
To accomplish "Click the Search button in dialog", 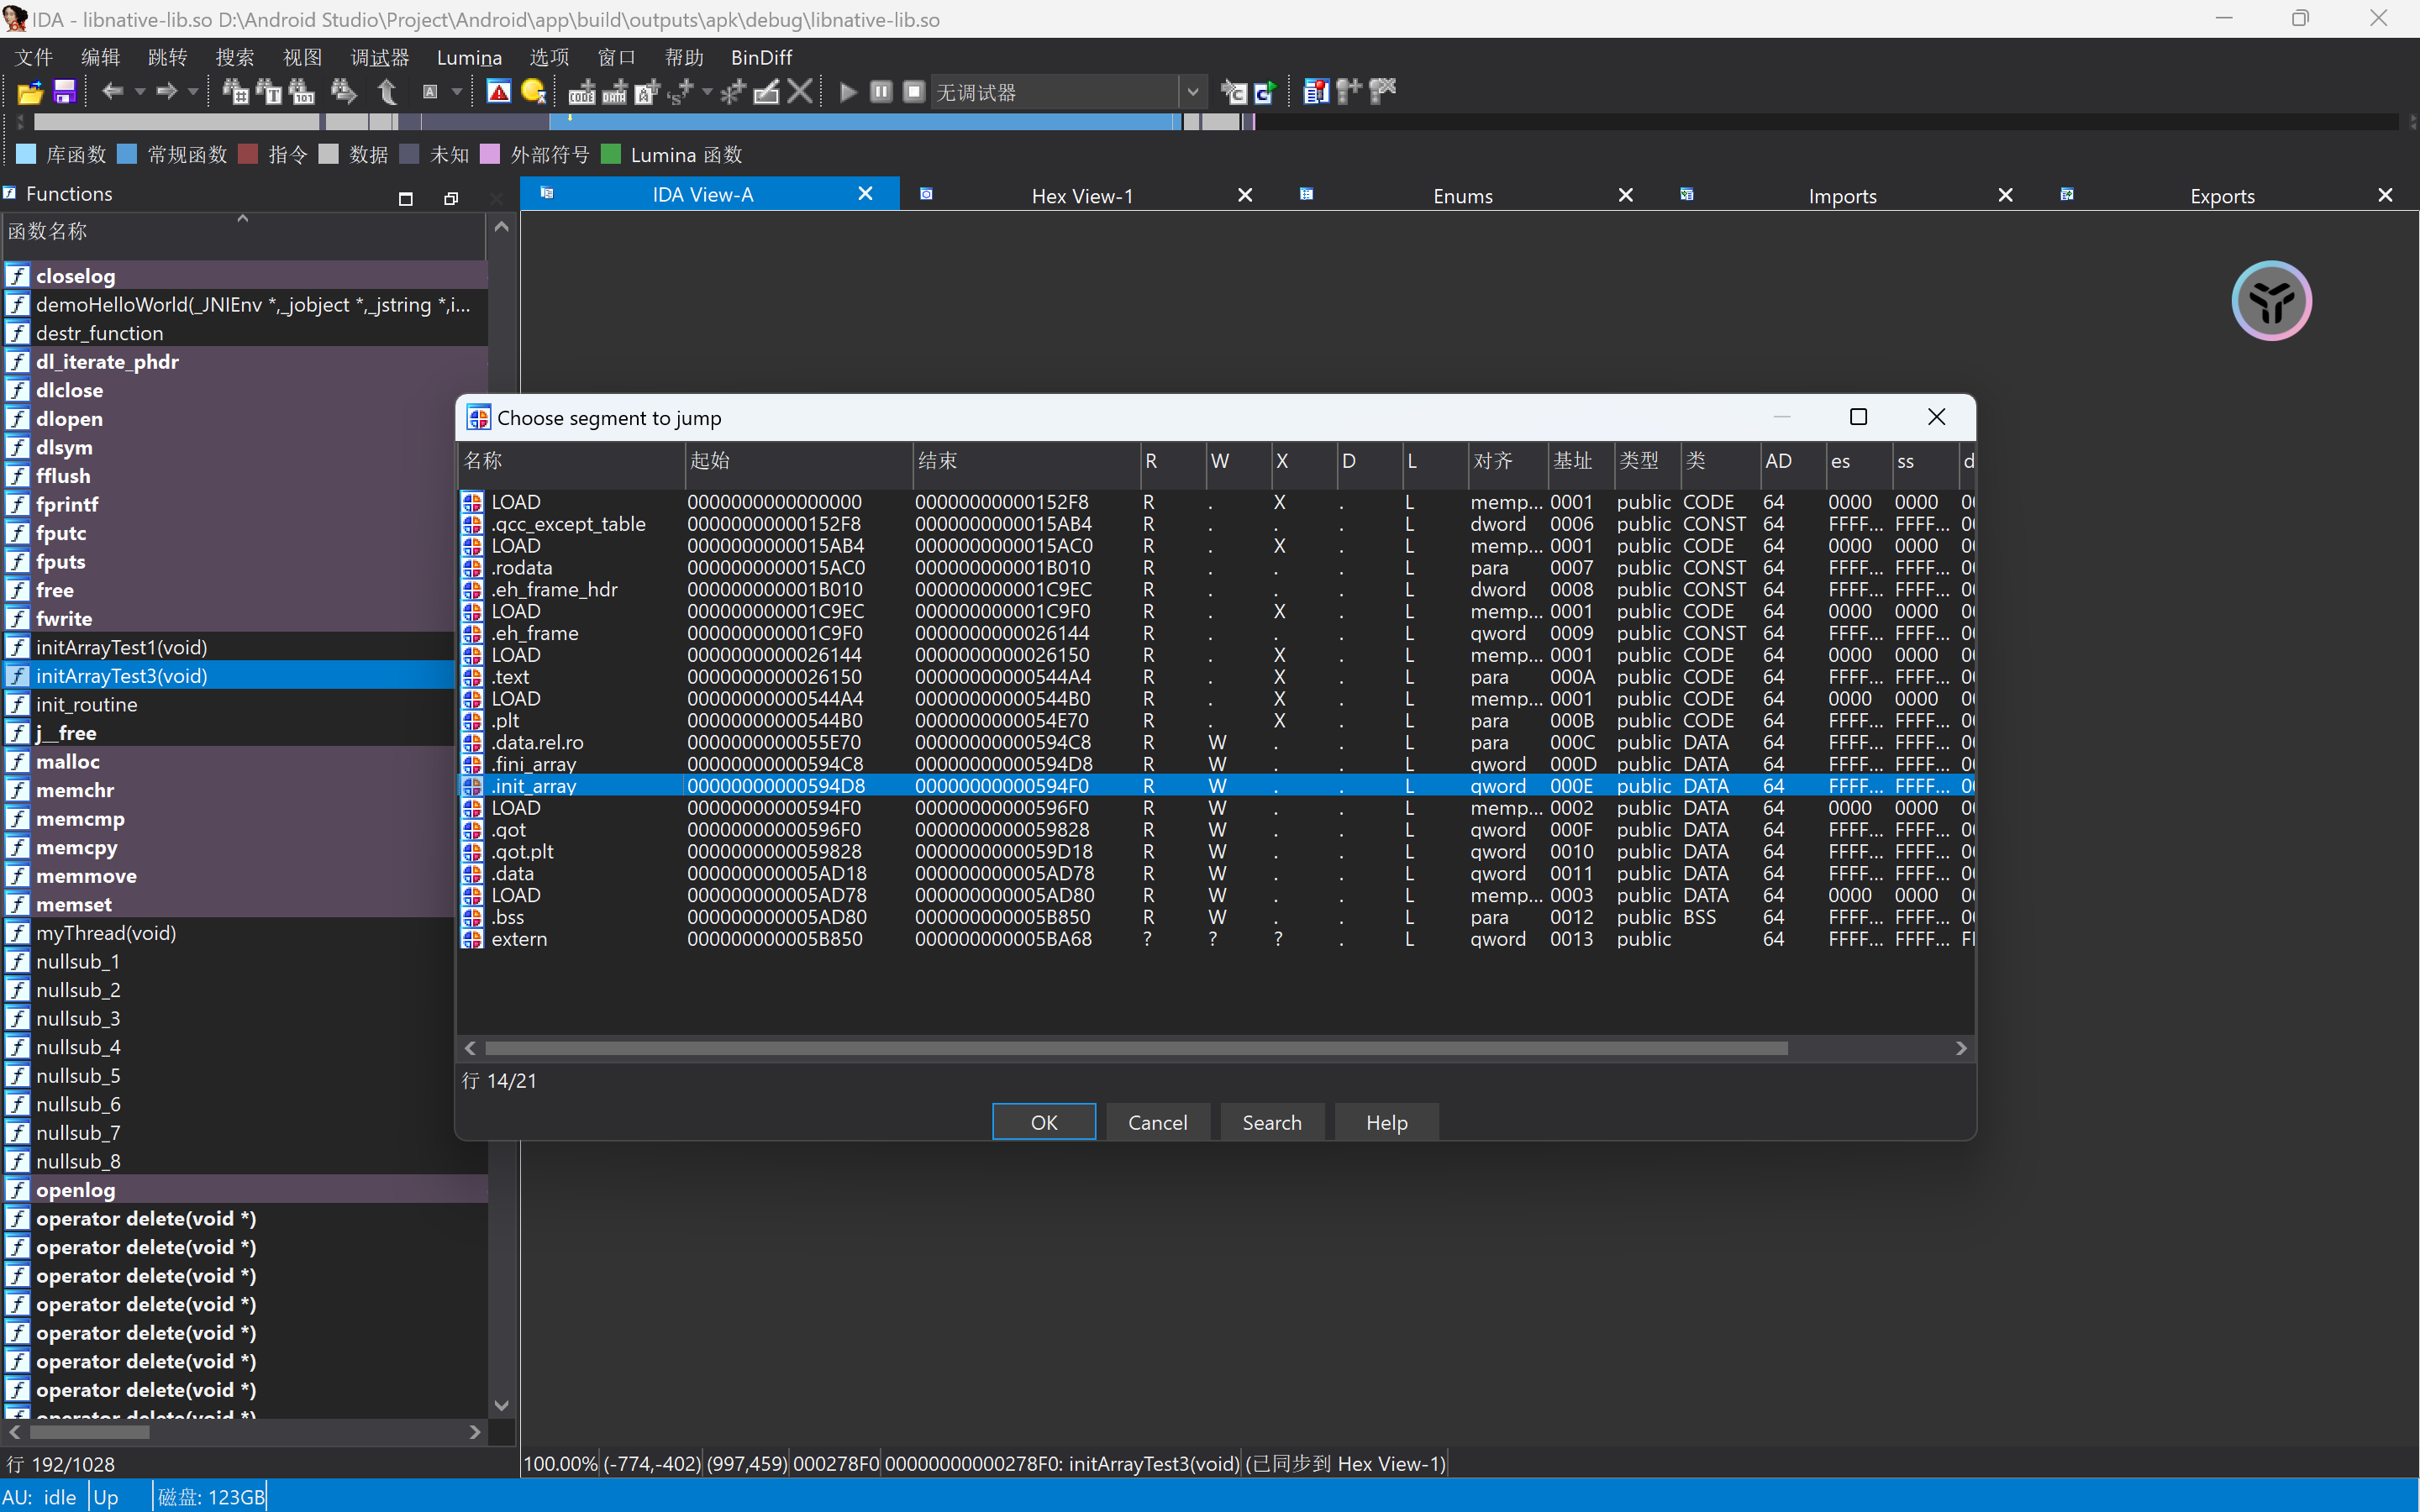I will (1271, 1122).
